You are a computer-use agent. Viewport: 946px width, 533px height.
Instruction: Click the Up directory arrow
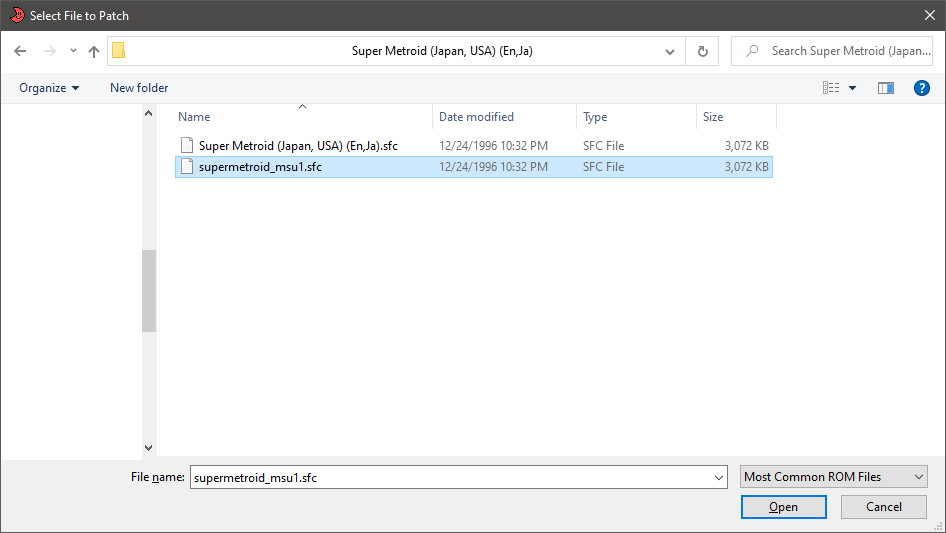[94, 51]
